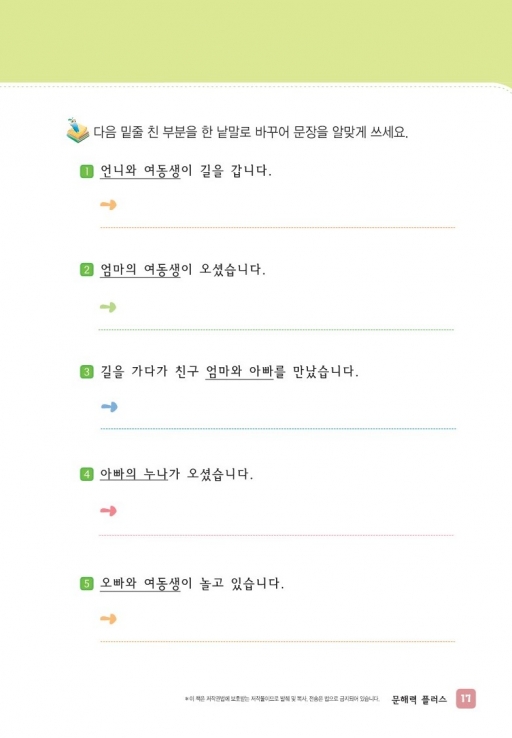Click the green arrow under question 2

coord(108,307)
